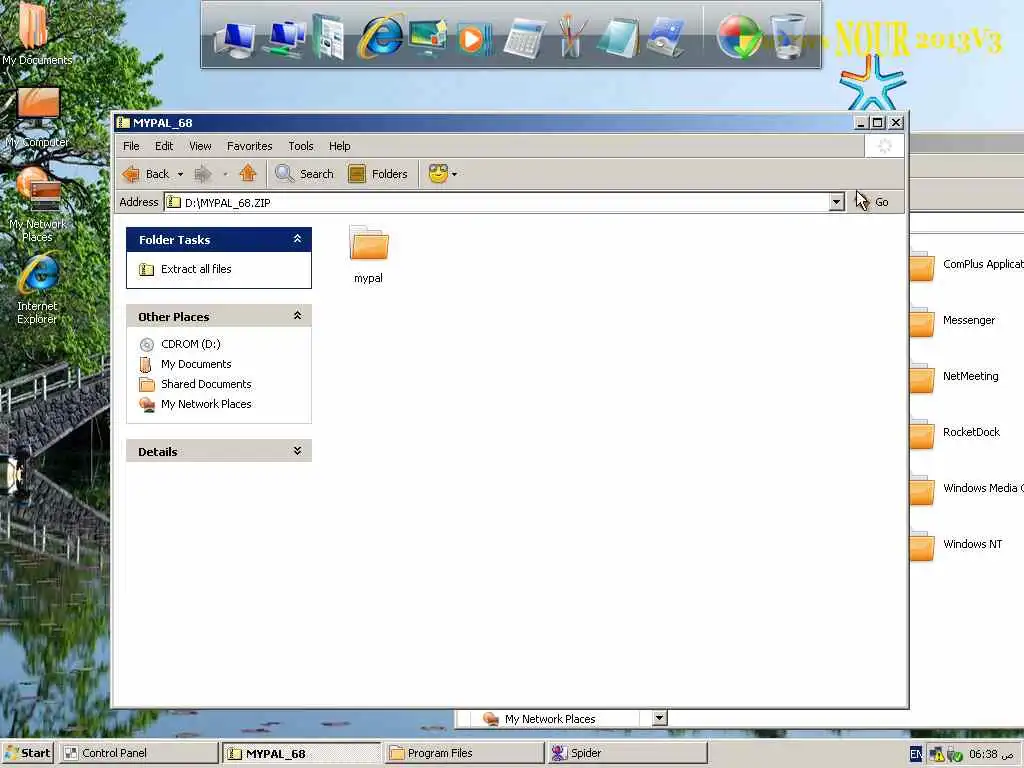
Task: Select My Network Places desktop icon
Action: pyautogui.click(x=37, y=204)
